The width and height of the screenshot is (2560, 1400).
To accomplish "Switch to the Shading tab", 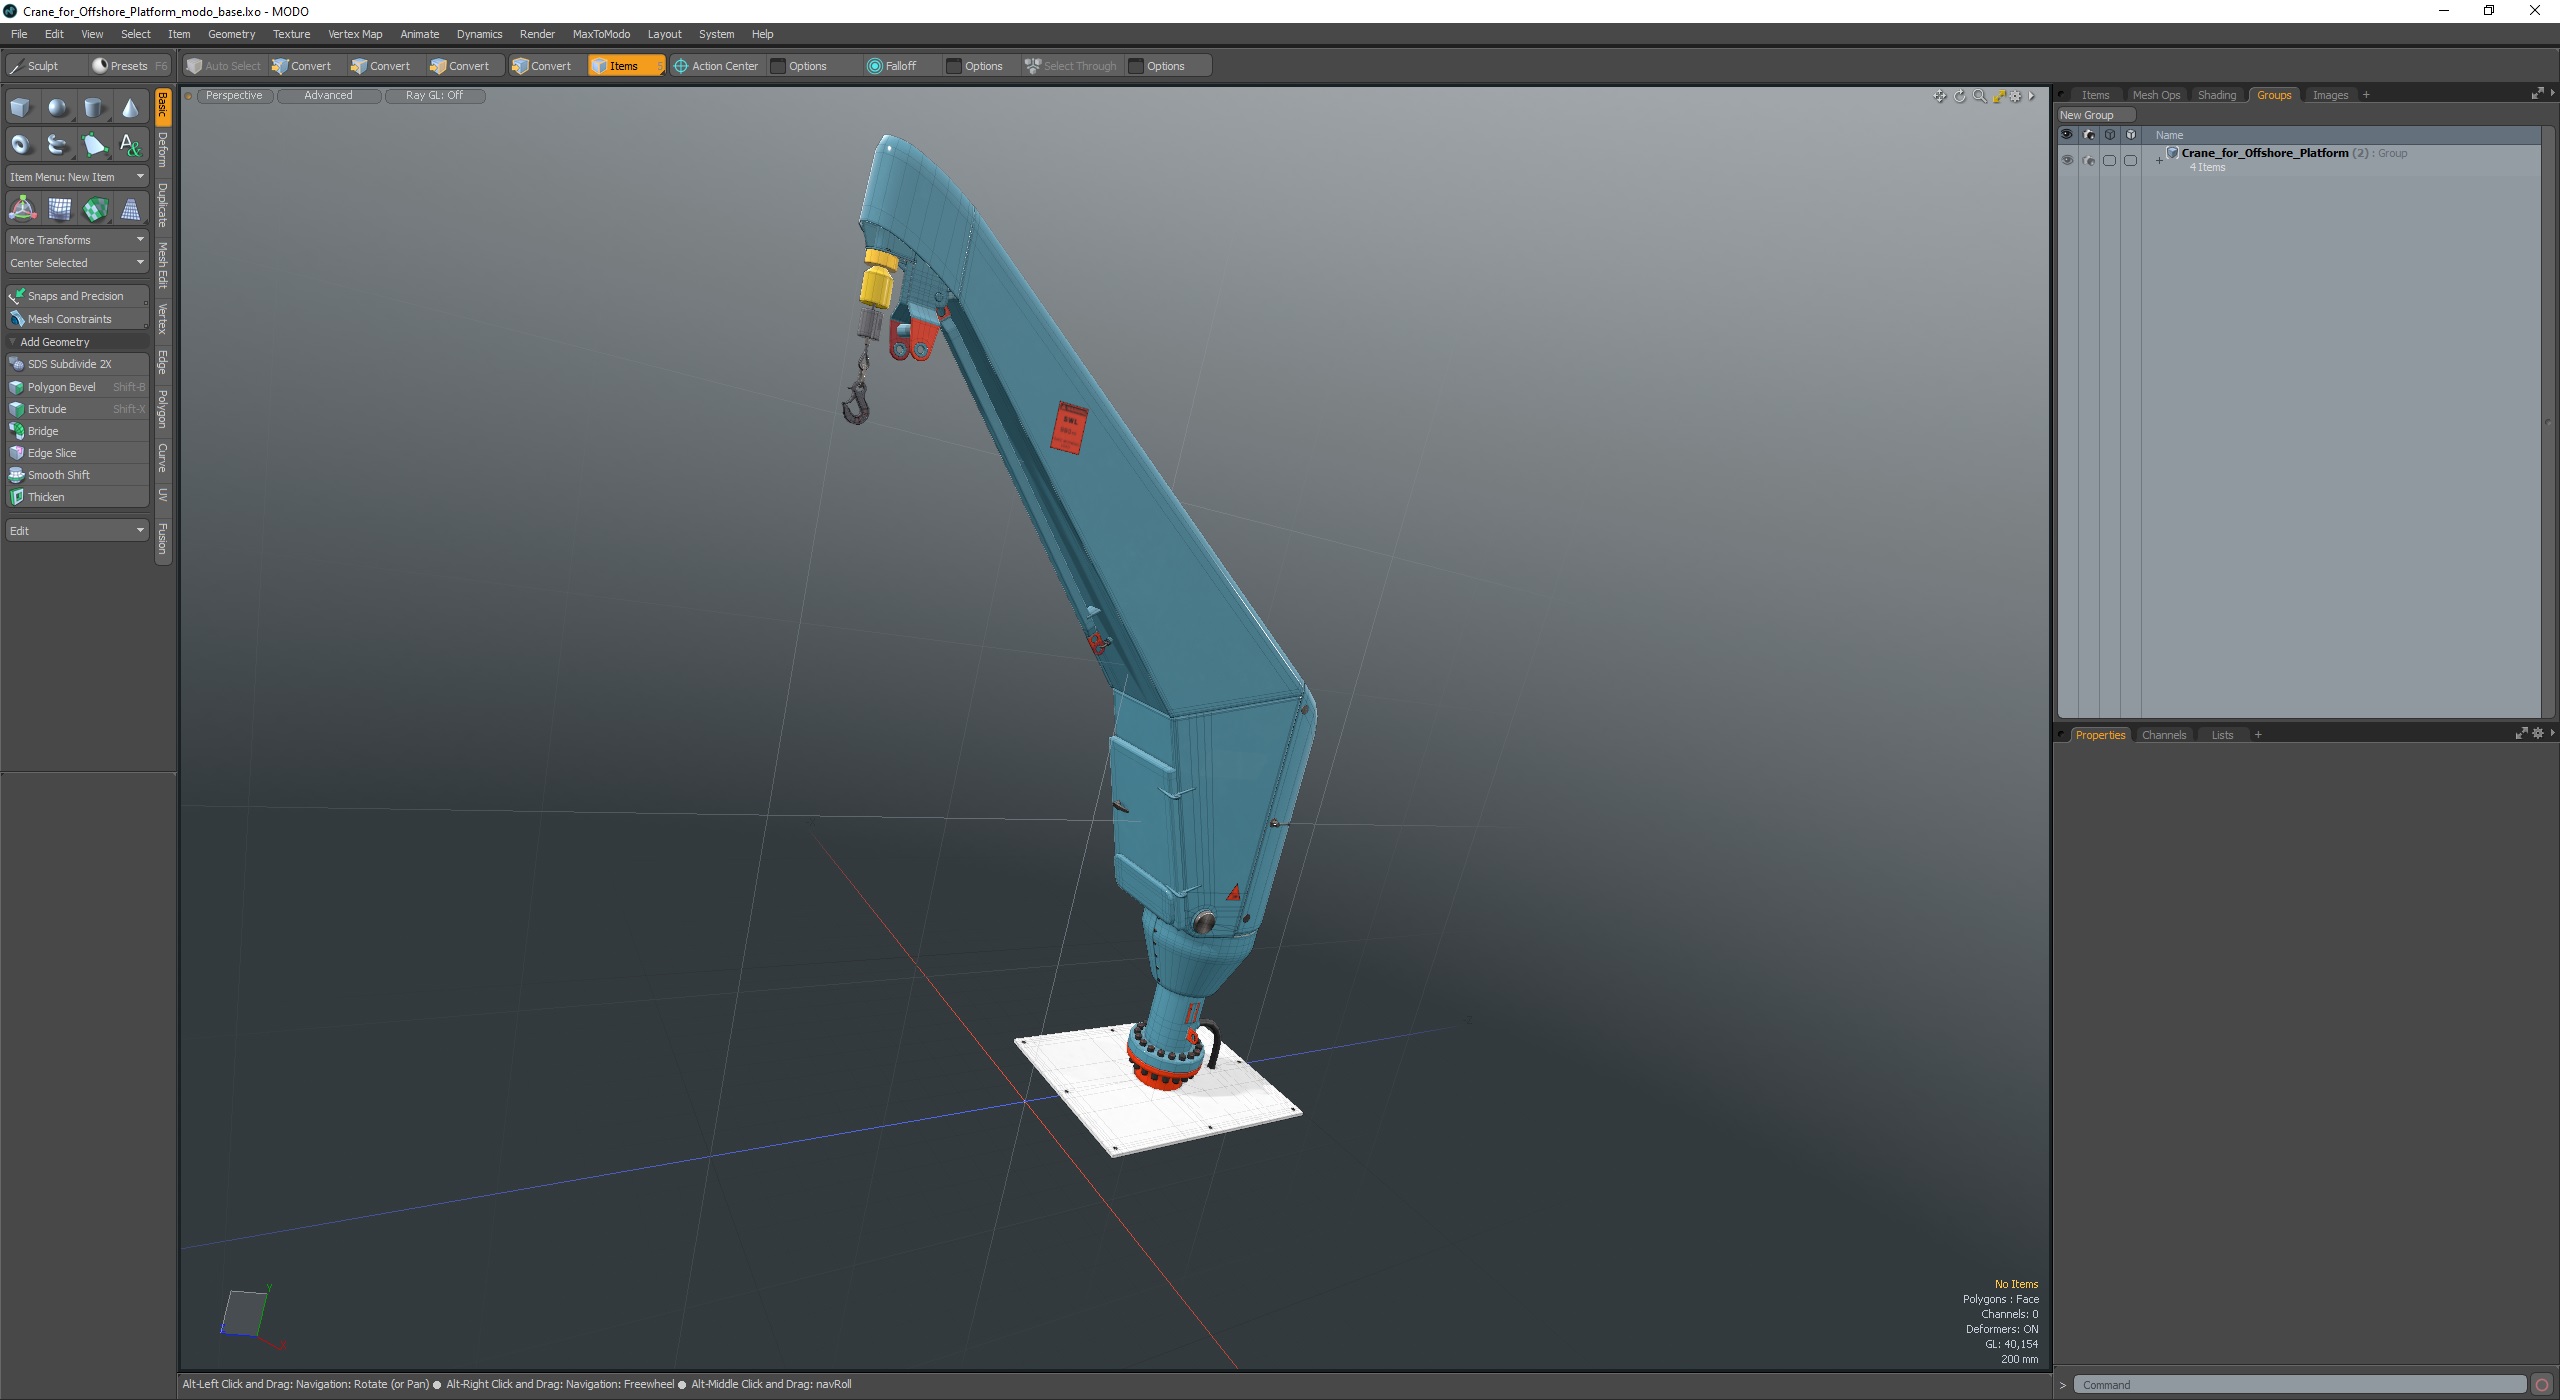I will (x=2216, y=95).
